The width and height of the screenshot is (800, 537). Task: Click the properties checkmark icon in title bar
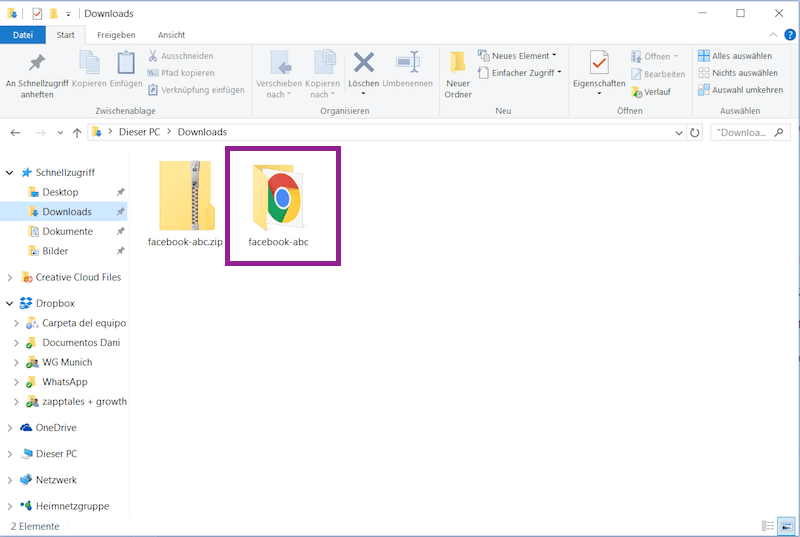pyautogui.click(x=37, y=13)
